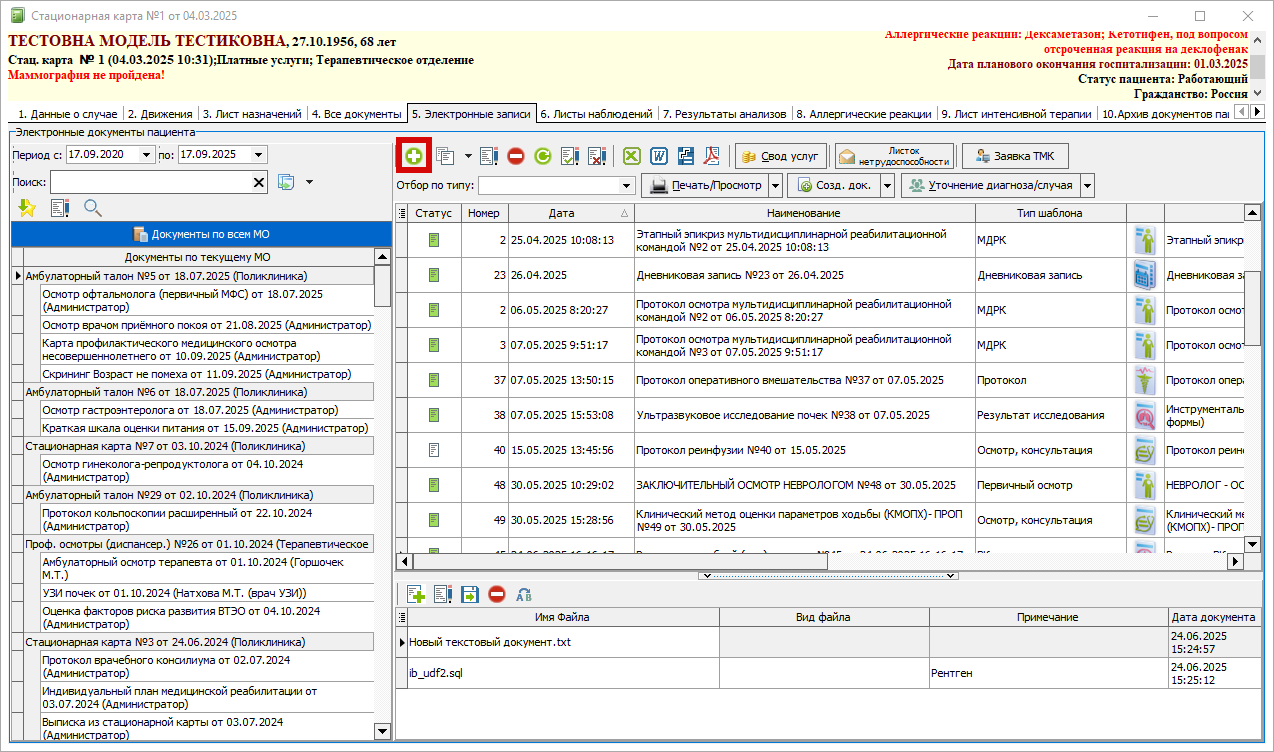
Task: Switch to tab 1. Данные о случае
Action: pos(67,114)
